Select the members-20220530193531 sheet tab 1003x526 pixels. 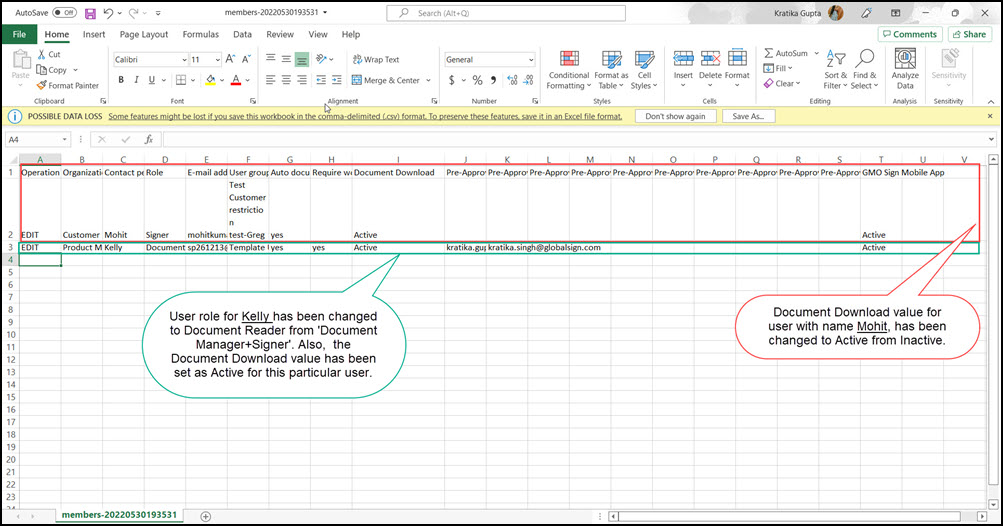(x=120, y=515)
